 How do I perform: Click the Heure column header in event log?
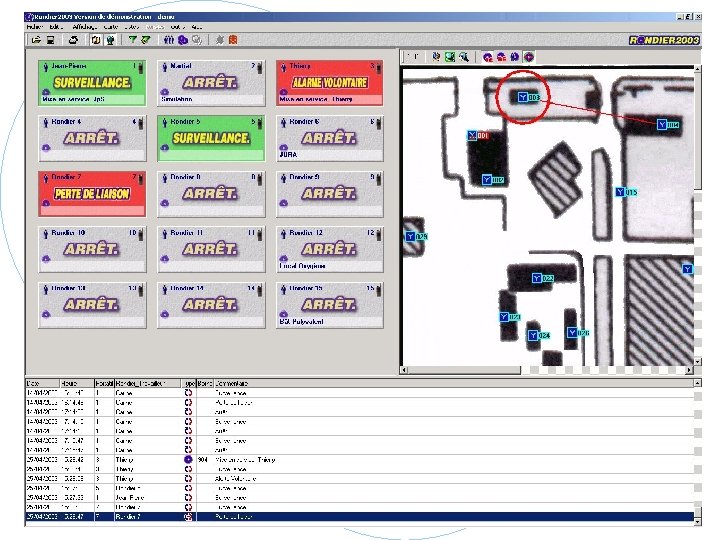click(x=77, y=383)
